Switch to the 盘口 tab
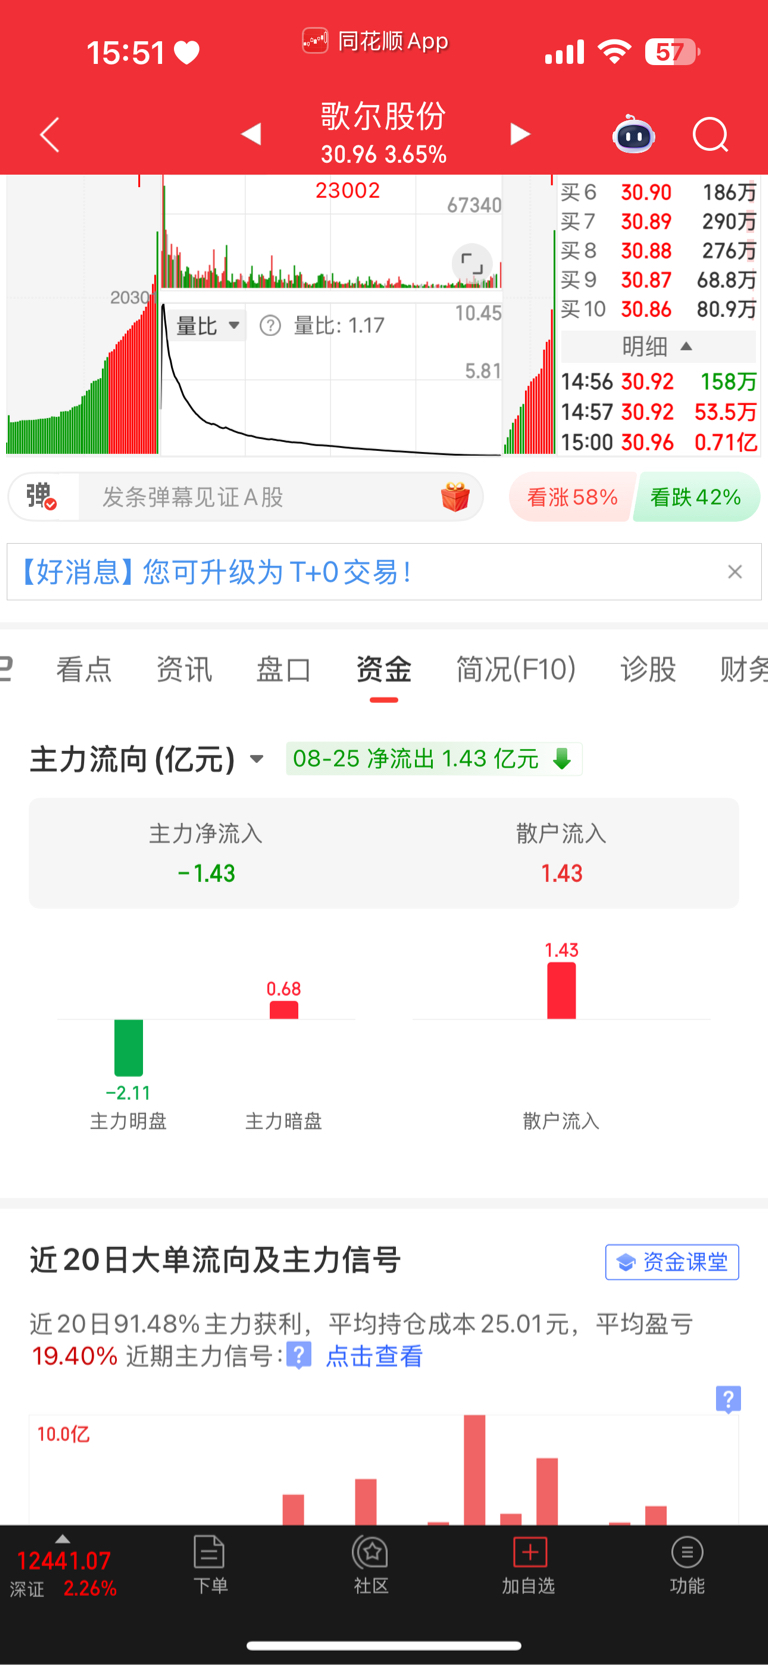The height and width of the screenshot is (1665, 768). [284, 669]
